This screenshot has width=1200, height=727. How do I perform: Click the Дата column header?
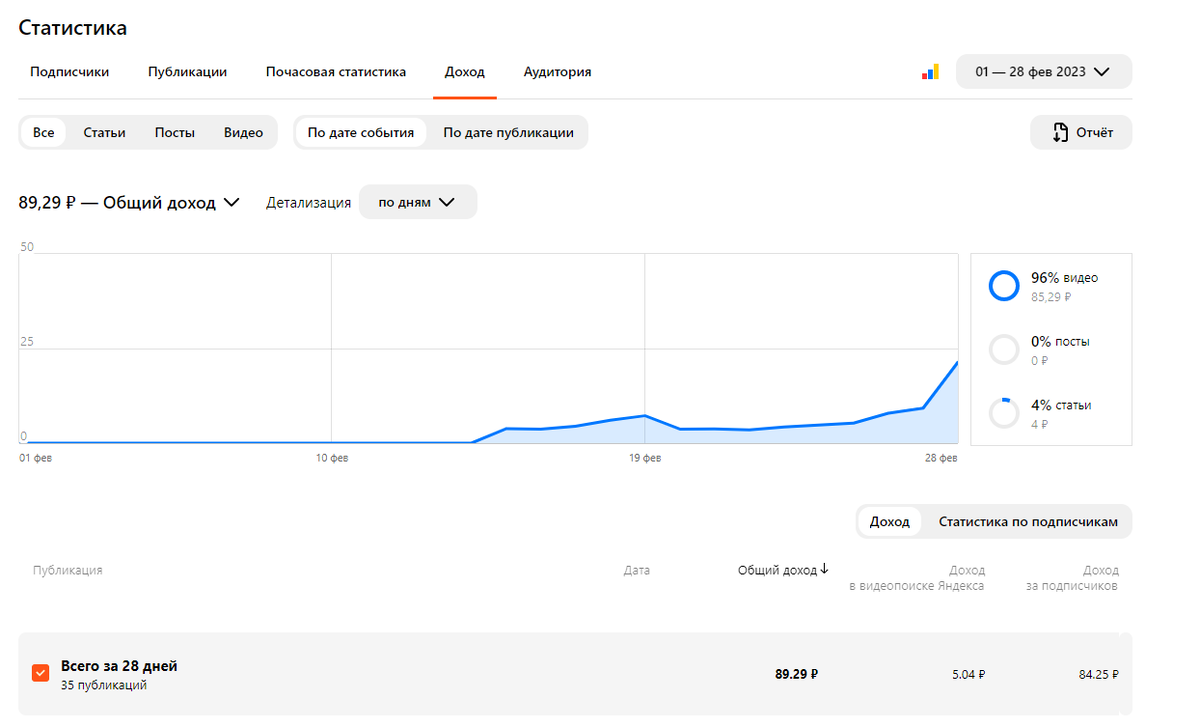point(636,570)
